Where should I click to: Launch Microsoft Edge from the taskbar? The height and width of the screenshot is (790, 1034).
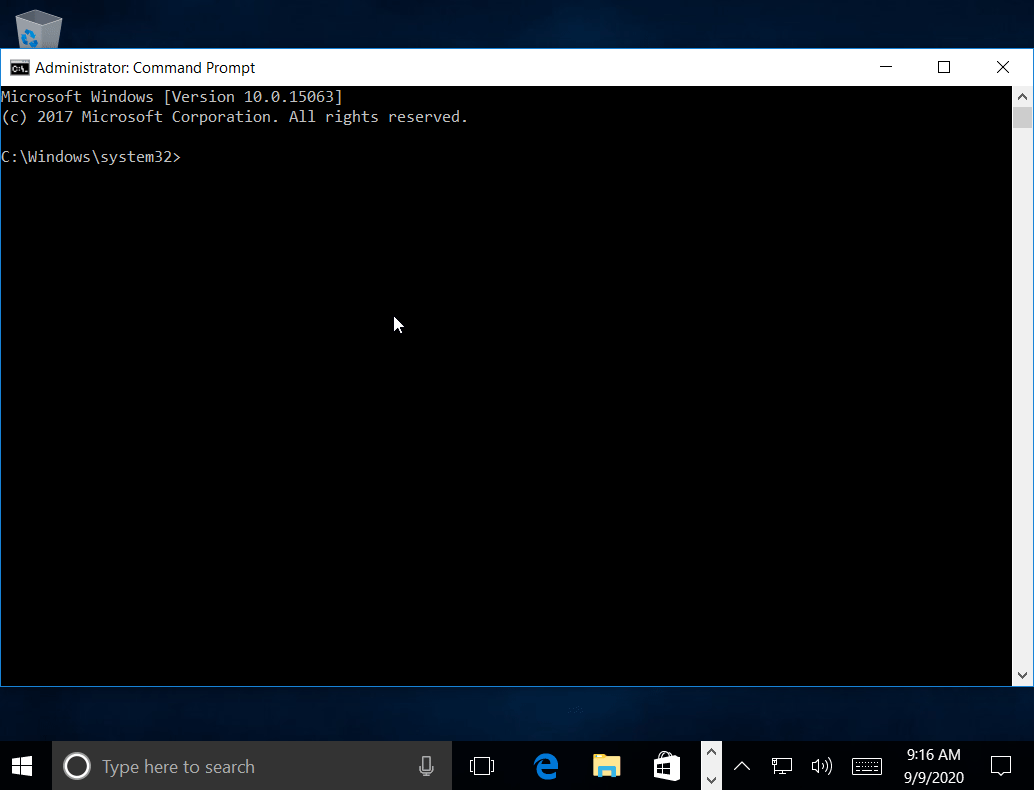pos(546,766)
